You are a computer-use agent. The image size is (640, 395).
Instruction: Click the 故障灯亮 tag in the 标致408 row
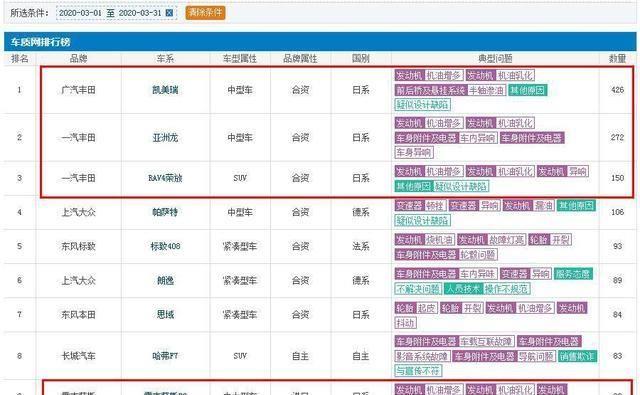pyautogui.click(x=507, y=240)
